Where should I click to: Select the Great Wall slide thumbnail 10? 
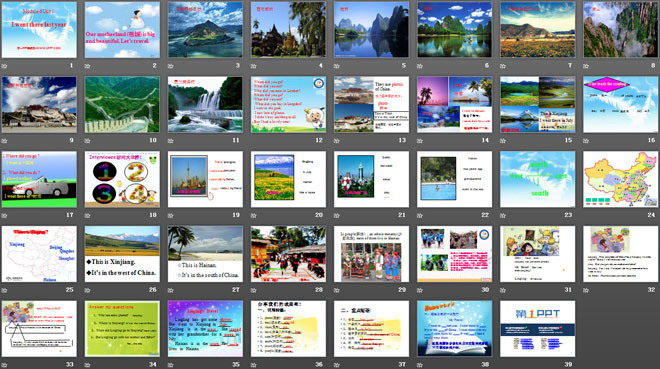pyautogui.click(x=122, y=104)
